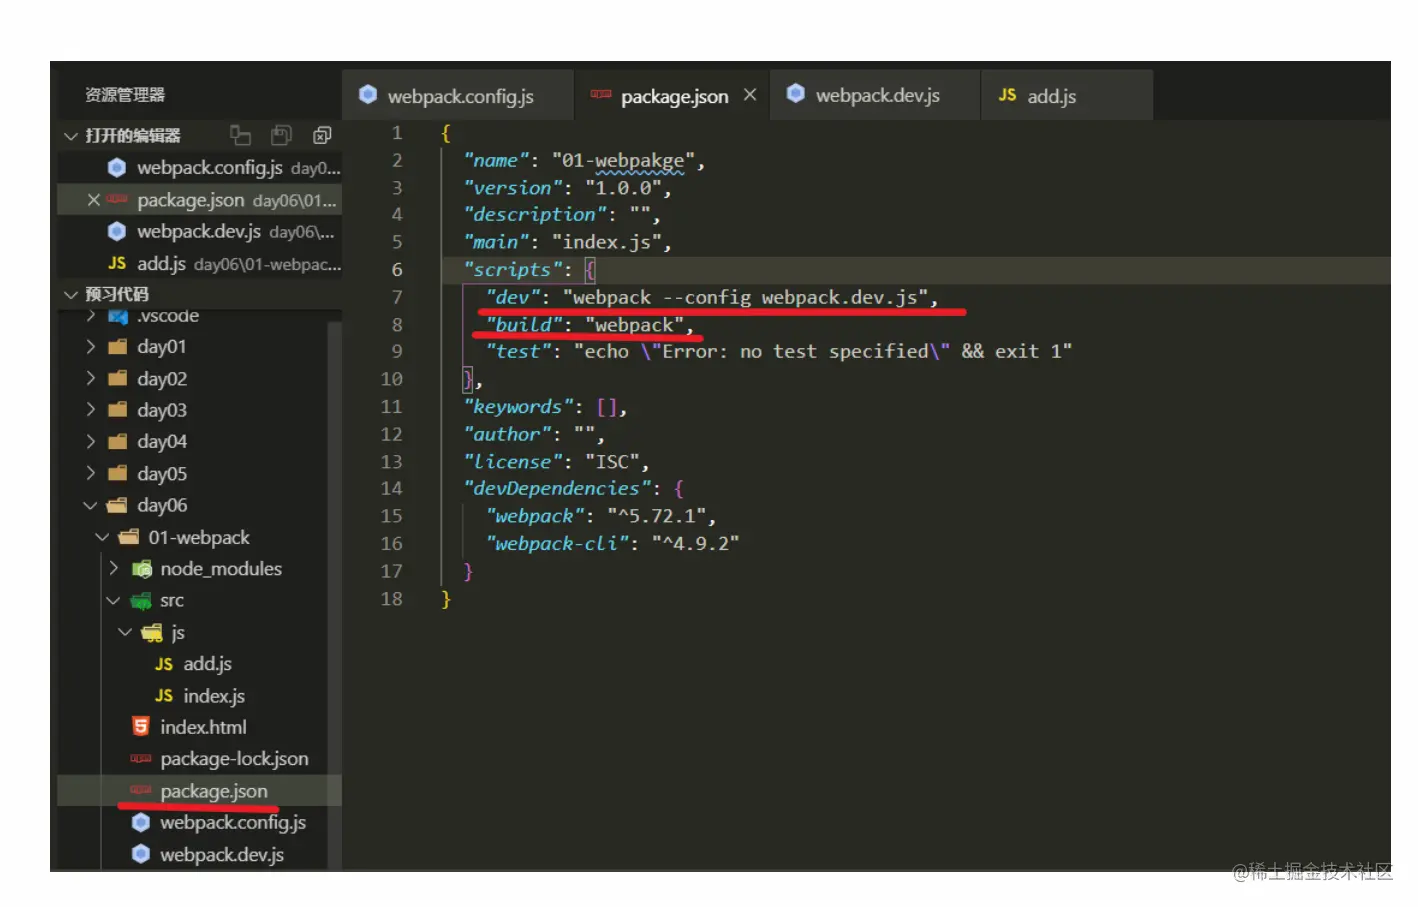Expand the day04 folder
1418x907 pixels.
[91, 442]
